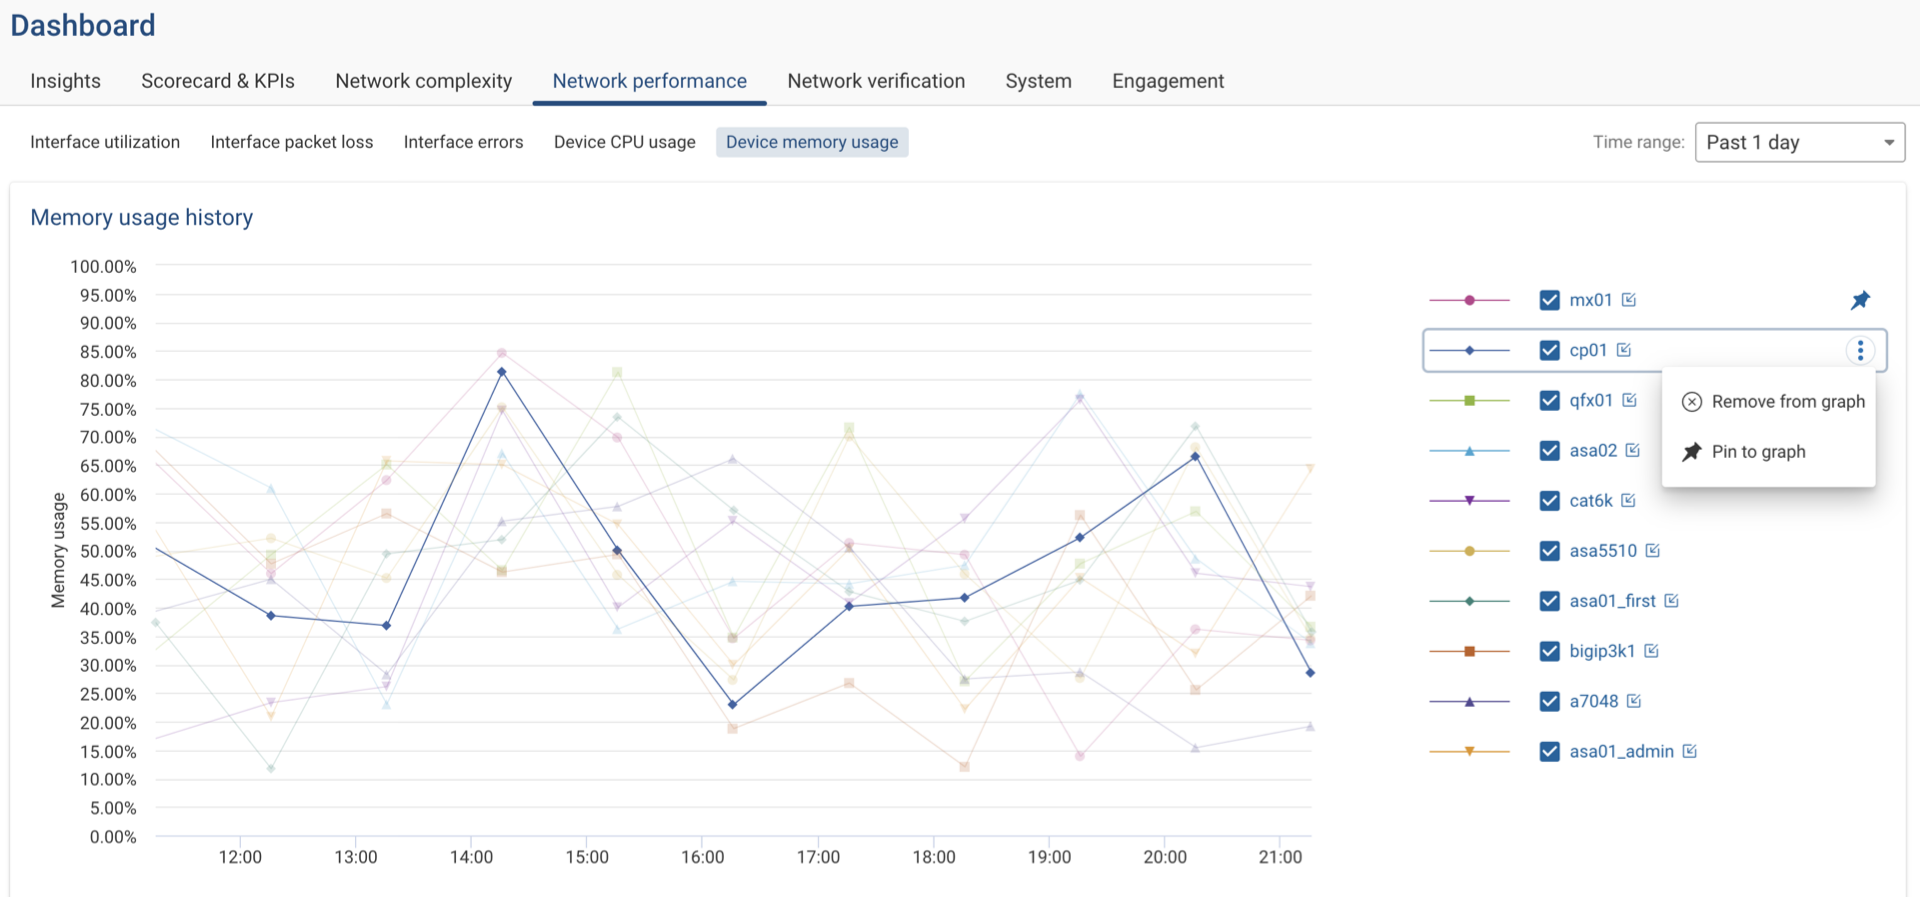Open the edit icon next to qfx01
This screenshot has width=1920, height=897.
1630,400
